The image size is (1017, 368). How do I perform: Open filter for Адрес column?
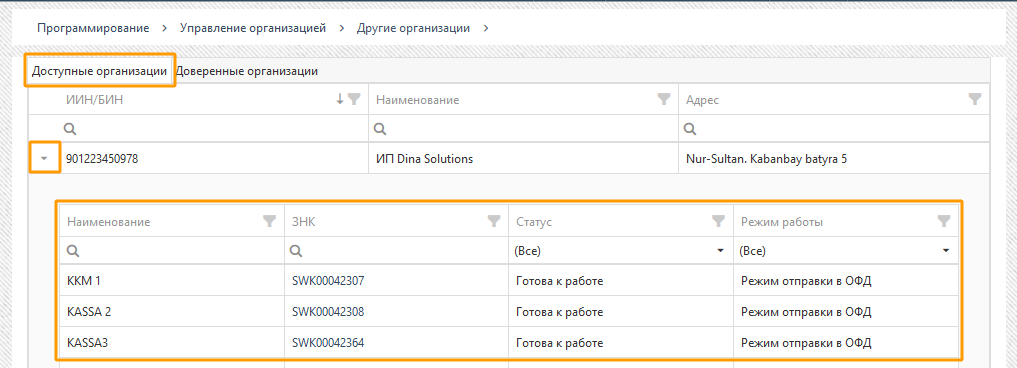[974, 99]
